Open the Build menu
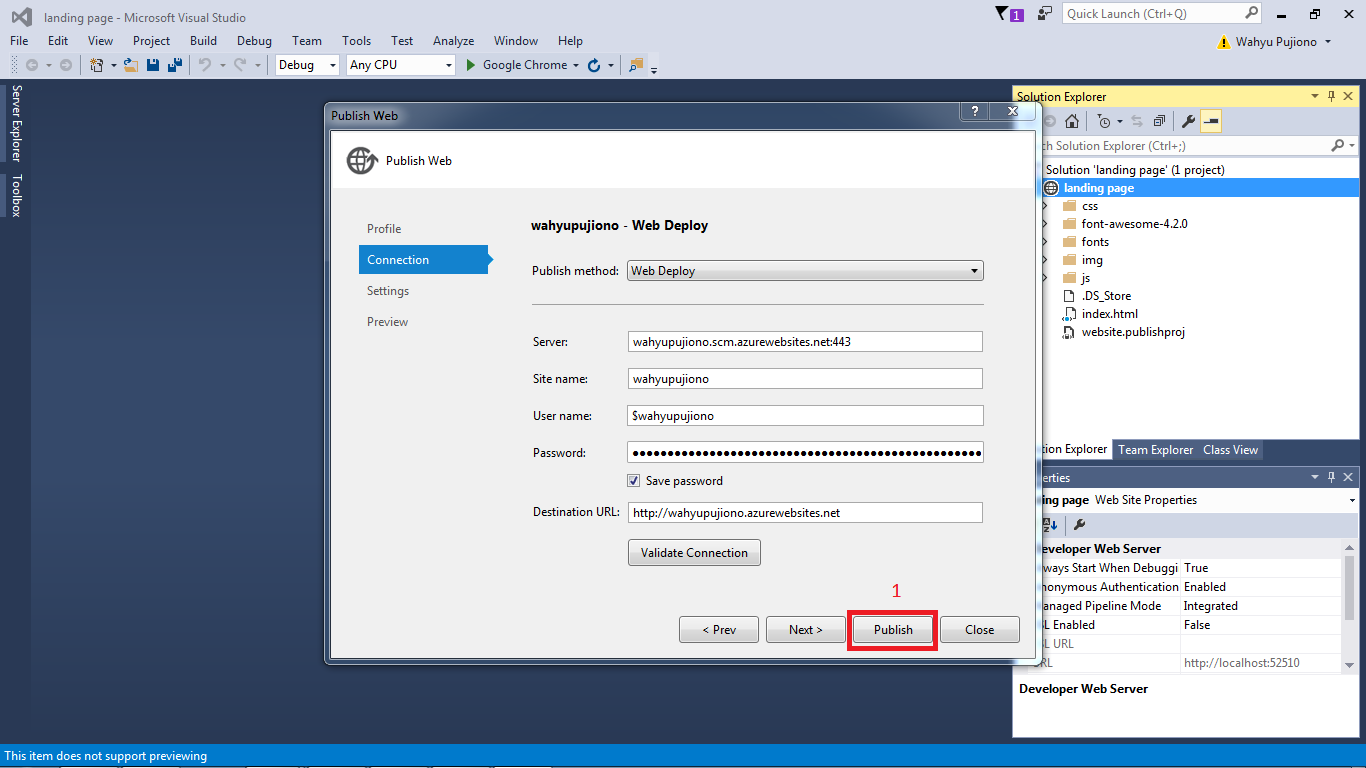The width and height of the screenshot is (1366, 768). 203,41
